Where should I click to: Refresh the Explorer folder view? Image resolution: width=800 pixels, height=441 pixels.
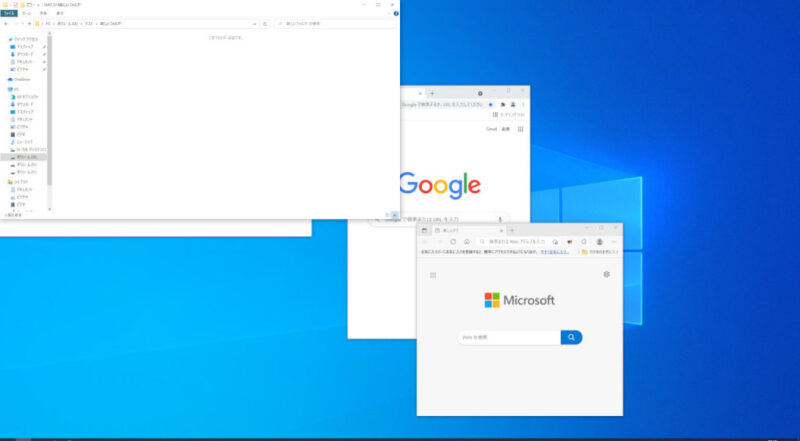(x=265, y=24)
